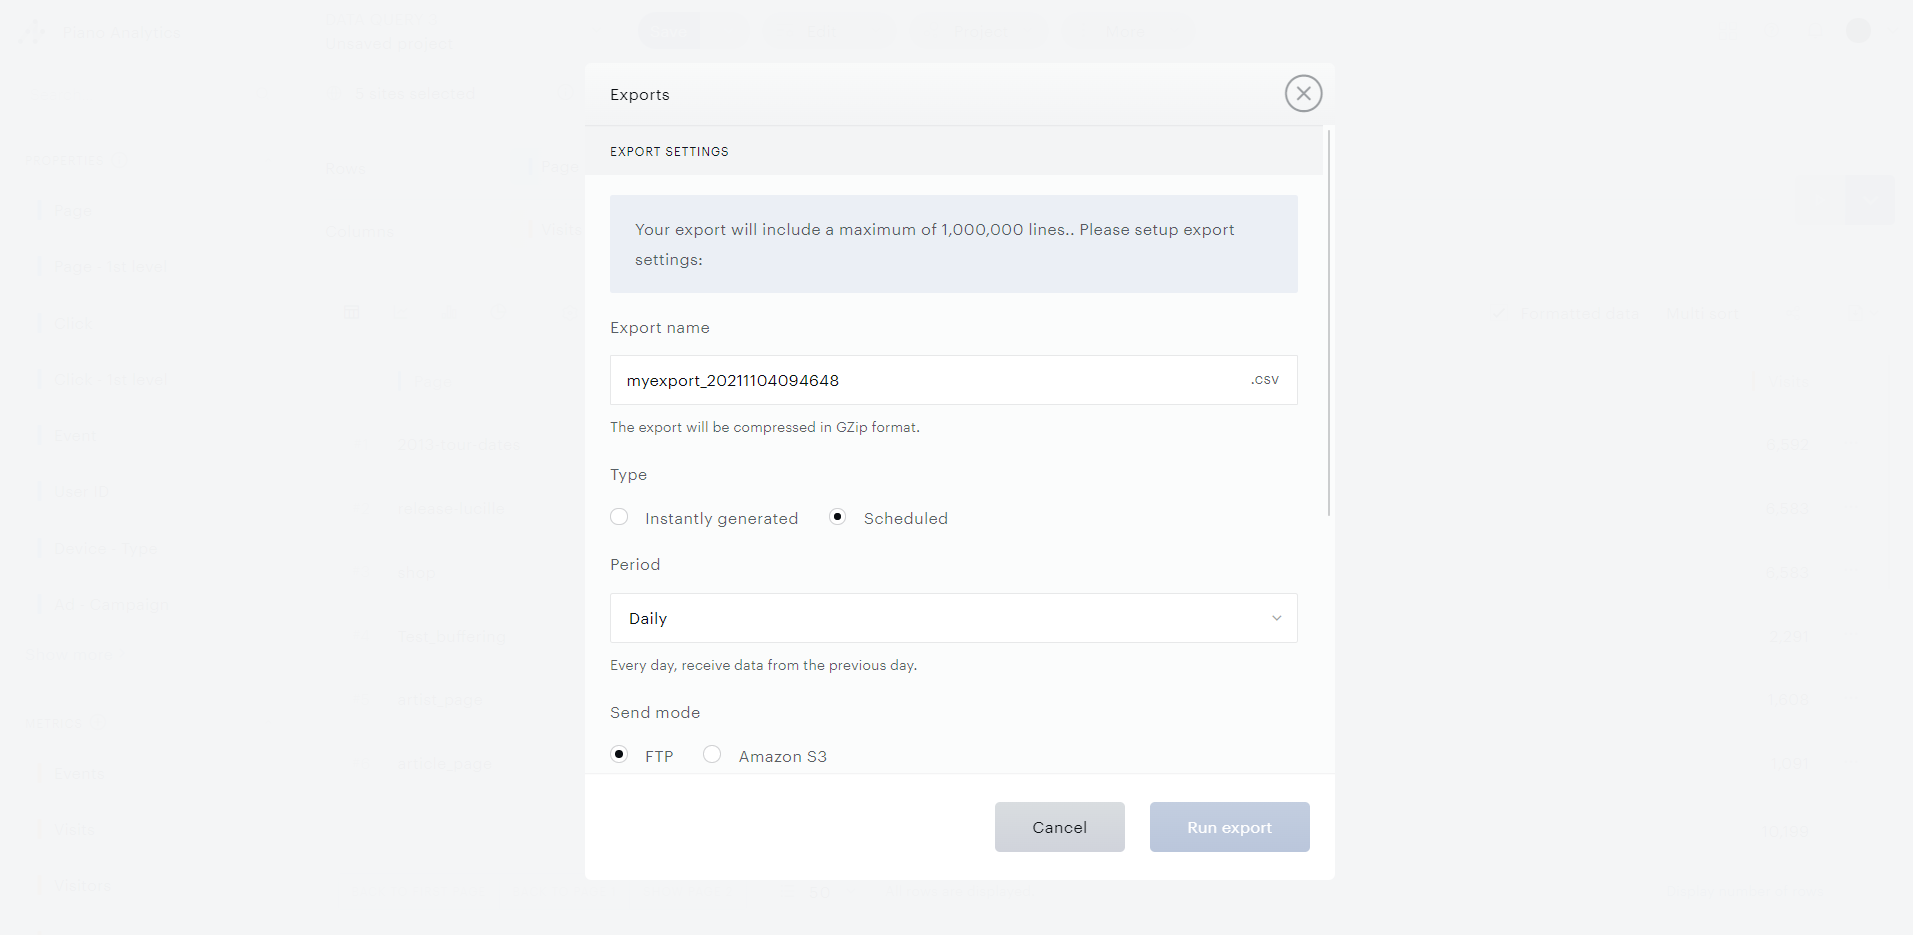Select the Scheduled export type

pyautogui.click(x=838, y=517)
